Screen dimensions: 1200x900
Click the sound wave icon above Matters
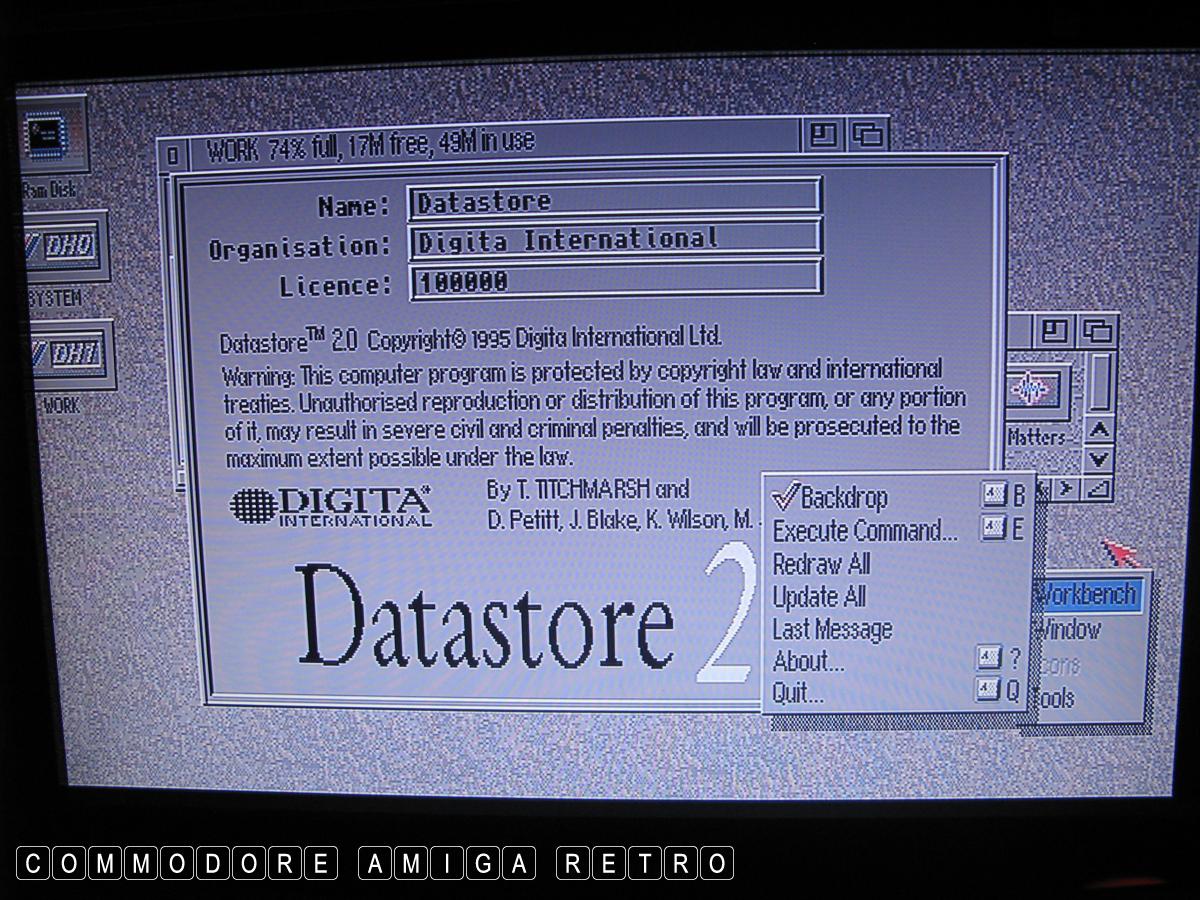(x=1034, y=389)
